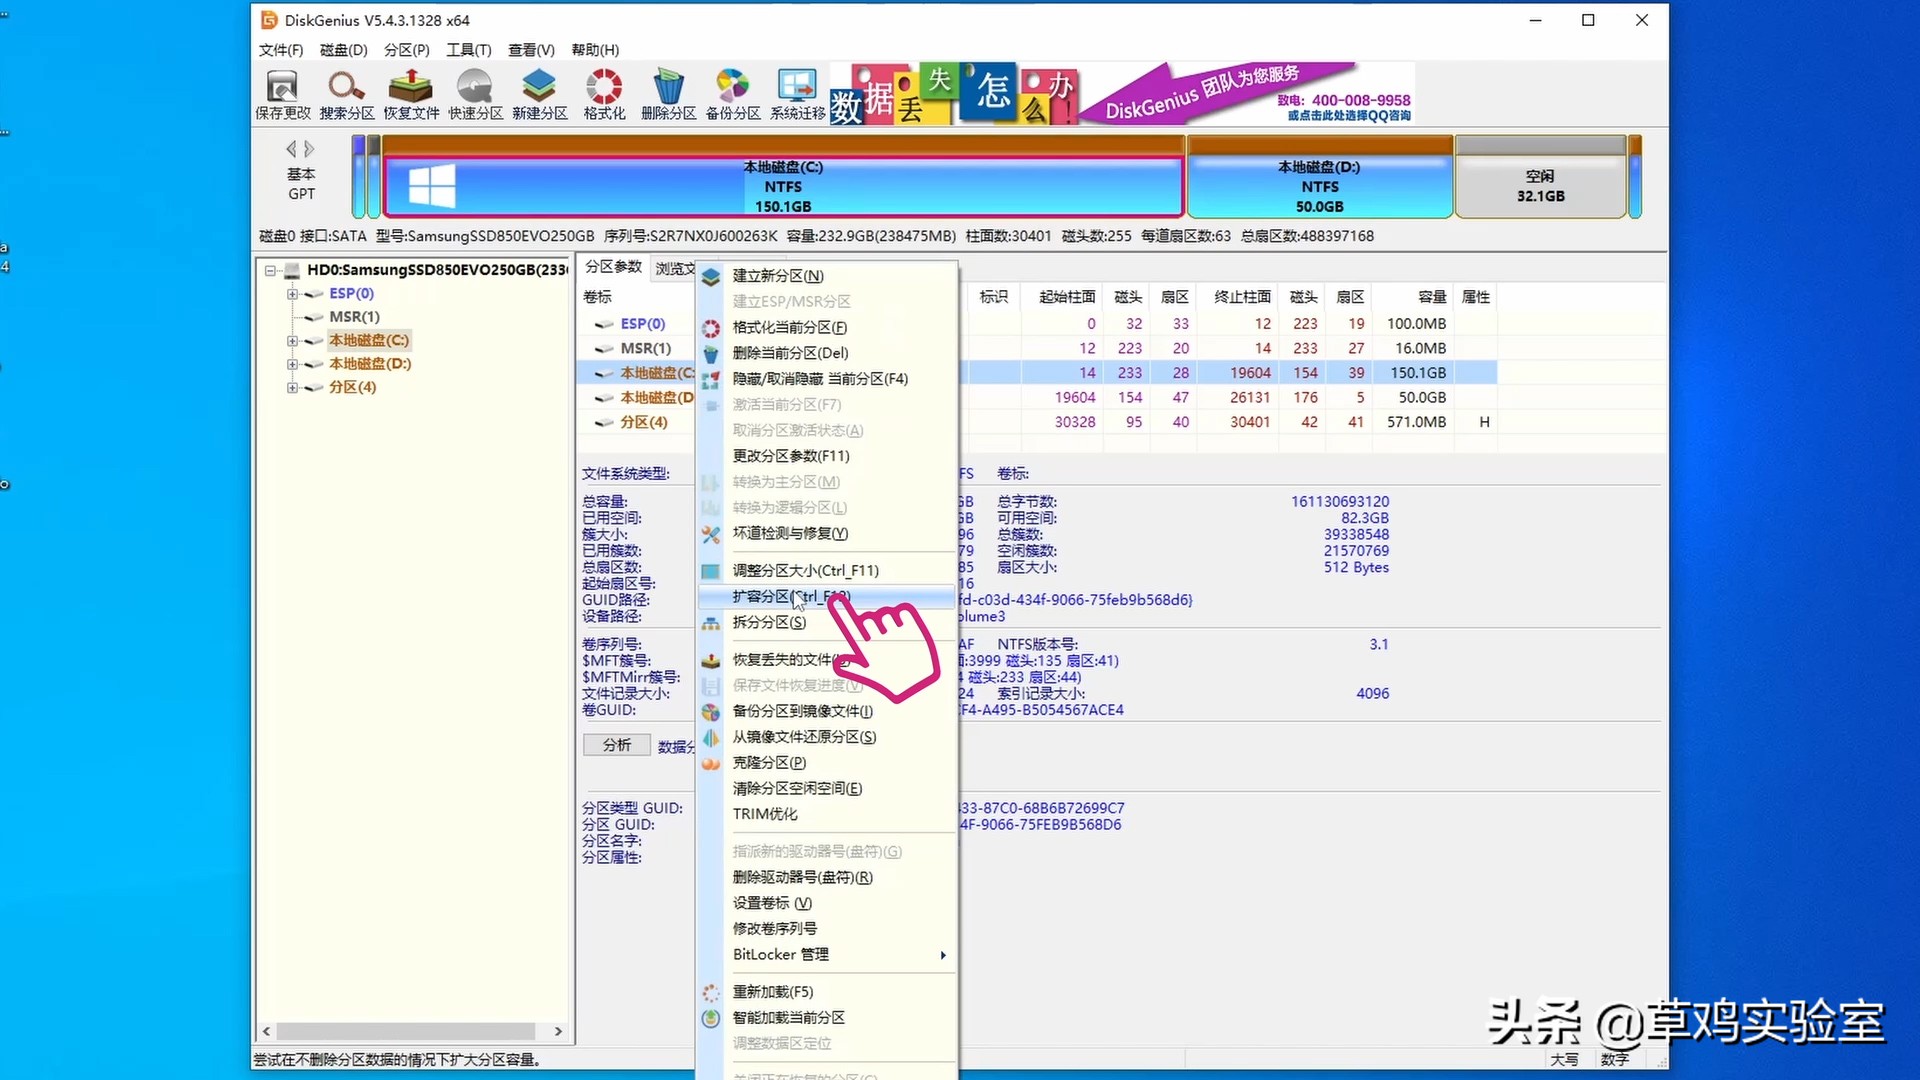Launch 恢复文件 (Recover Files) tool
1920x1080 pixels.
click(410, 93)
